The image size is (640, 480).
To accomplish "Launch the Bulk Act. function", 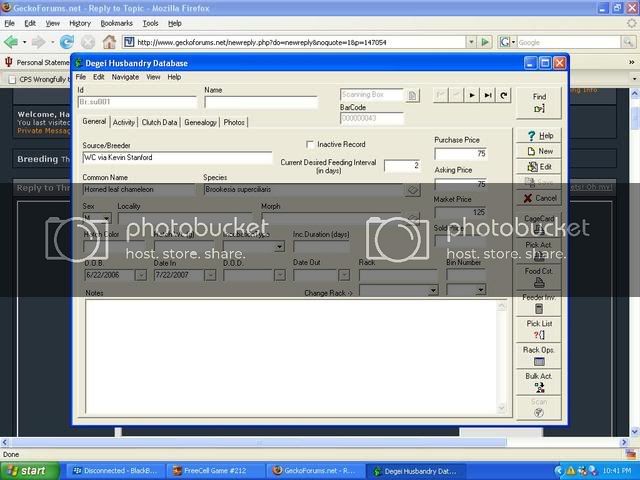I will [x=539, y=381].
